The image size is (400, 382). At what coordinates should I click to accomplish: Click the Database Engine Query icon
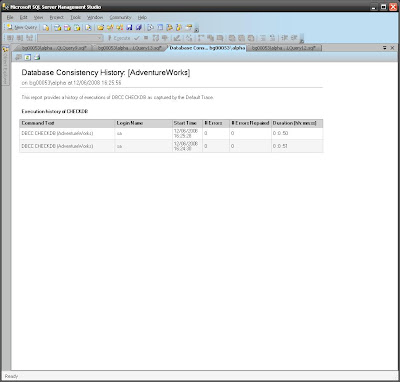click(46, 28)
